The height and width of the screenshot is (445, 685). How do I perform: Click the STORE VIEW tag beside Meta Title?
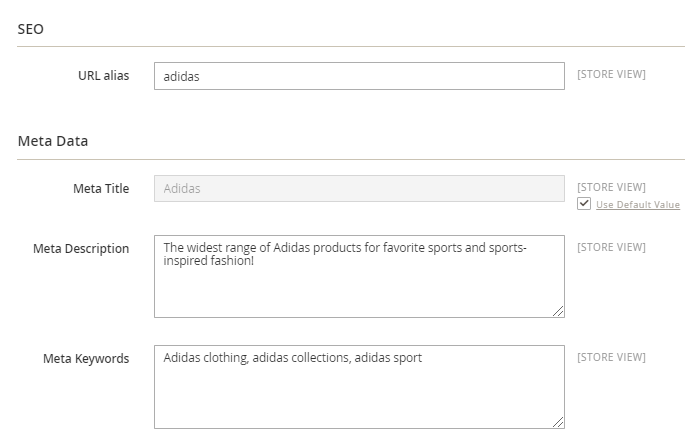click(x=611, y=187)
